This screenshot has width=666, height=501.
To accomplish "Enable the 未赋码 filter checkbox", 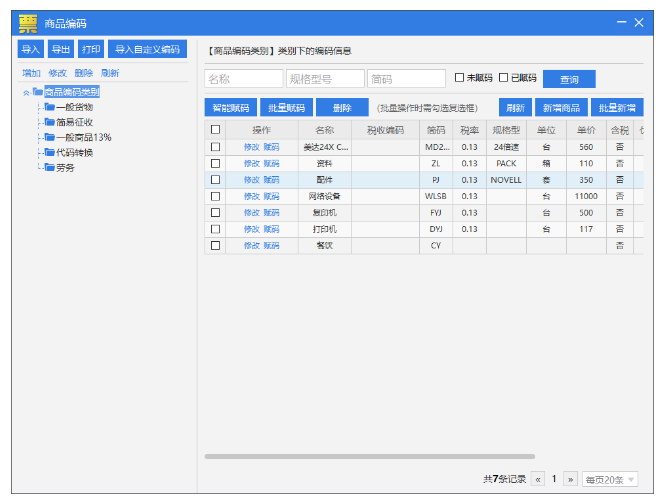I will tap(460, 78).
